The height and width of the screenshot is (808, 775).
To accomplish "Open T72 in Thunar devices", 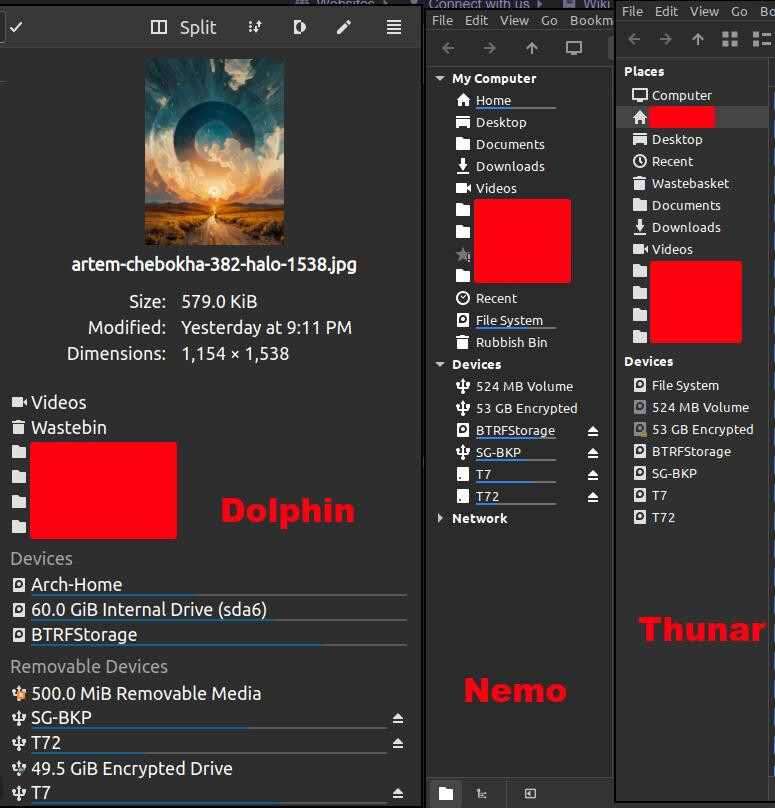I will pos(654,517).
